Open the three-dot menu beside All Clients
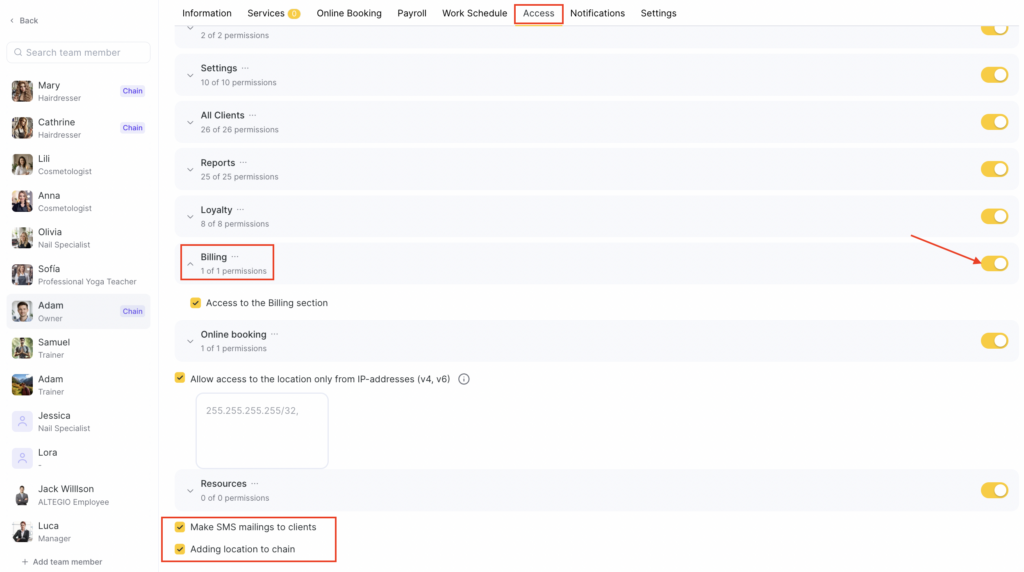The image size is (1024, 572). [x=253, y=115]
